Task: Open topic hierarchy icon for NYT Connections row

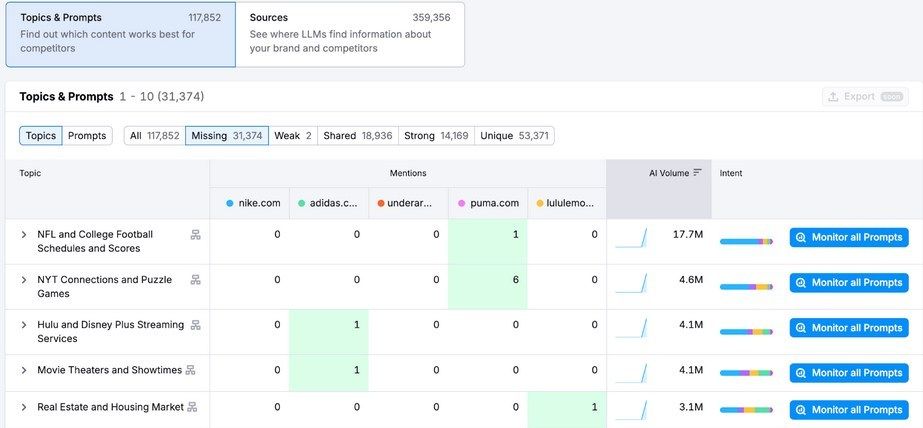Action: (x=195, y=280)
